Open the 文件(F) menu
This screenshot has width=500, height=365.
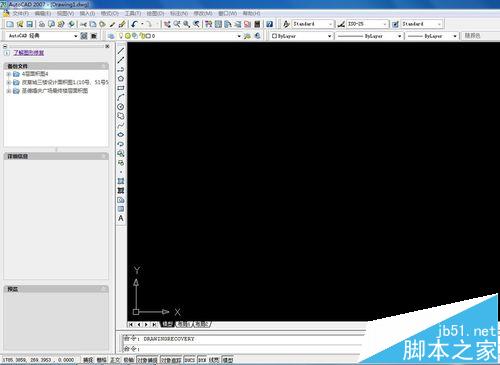(x=21, y=13)
